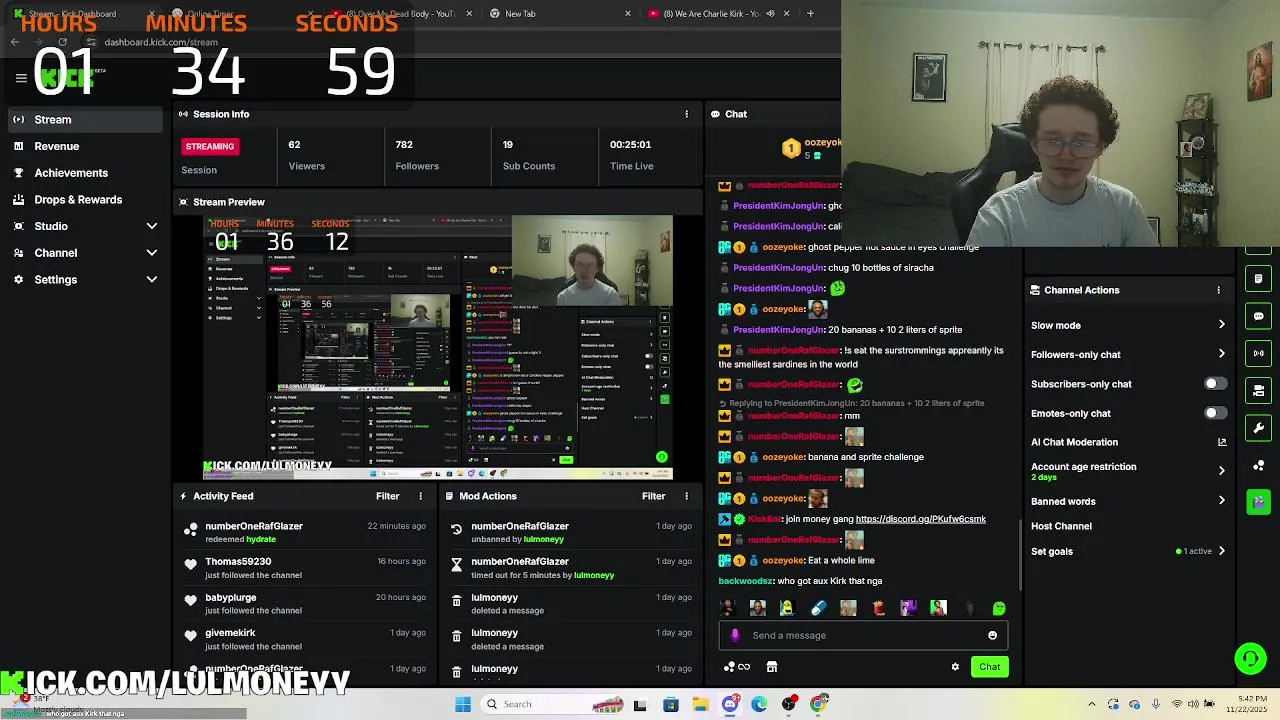
Task: Open a new browser tab with plus
Action: pos(810,14)
